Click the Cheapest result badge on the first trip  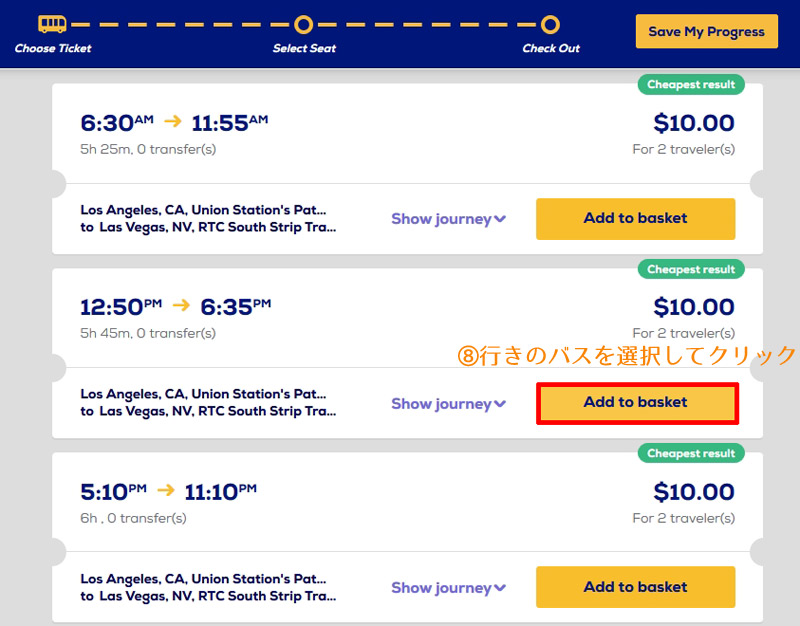point(691,85)
